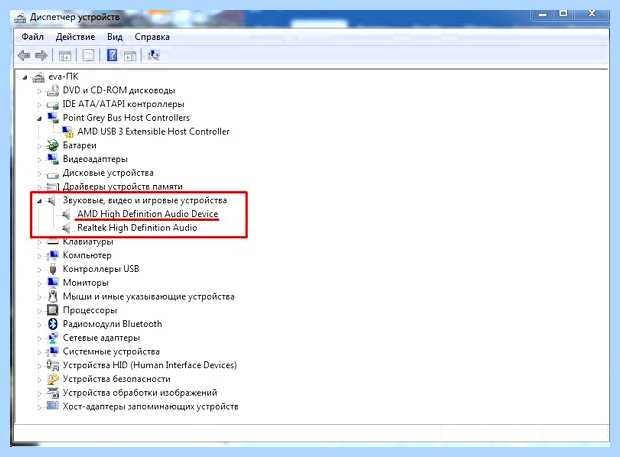The width and height of the screenshot is (620, 457).
Task: Open the Справка menu
Action: click(x=152, y=37)
